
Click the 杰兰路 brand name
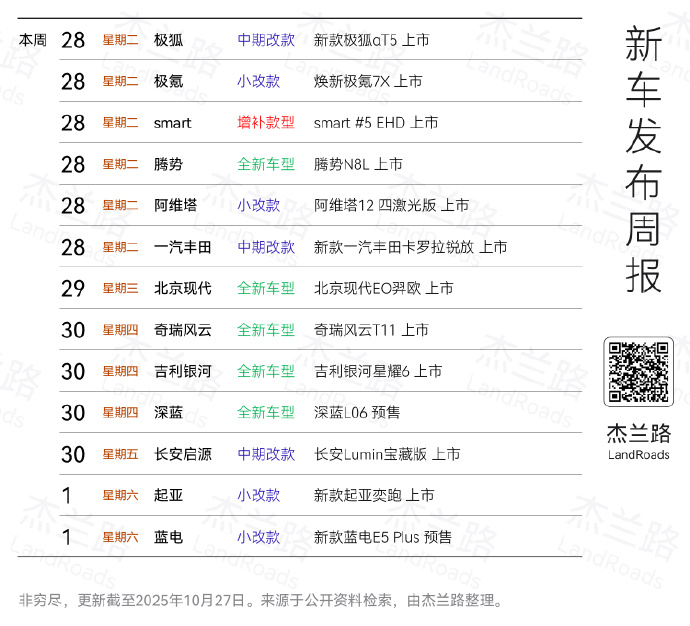pos(639,434)
